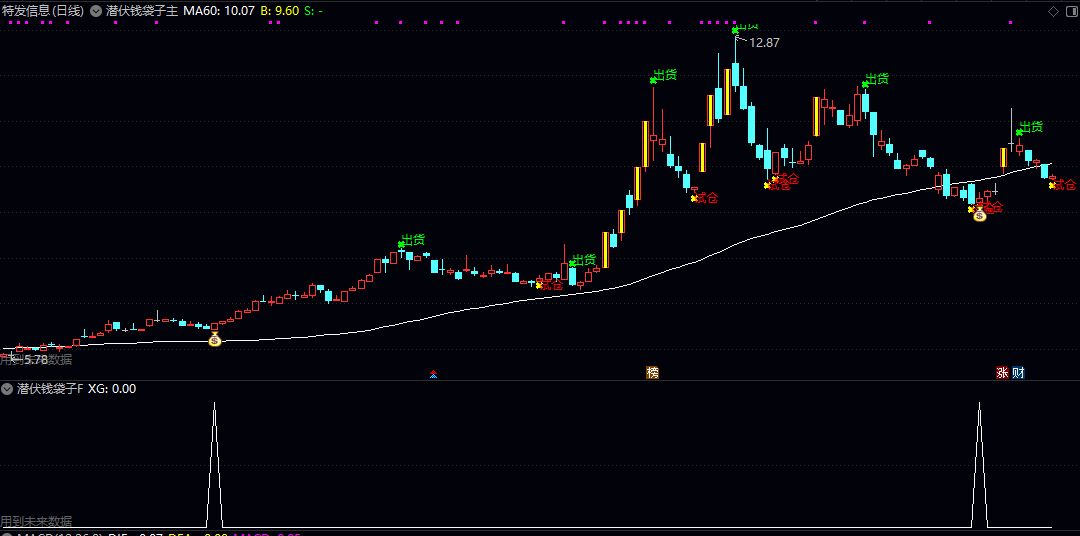Click the 5.78 low price label

(36, 360)
